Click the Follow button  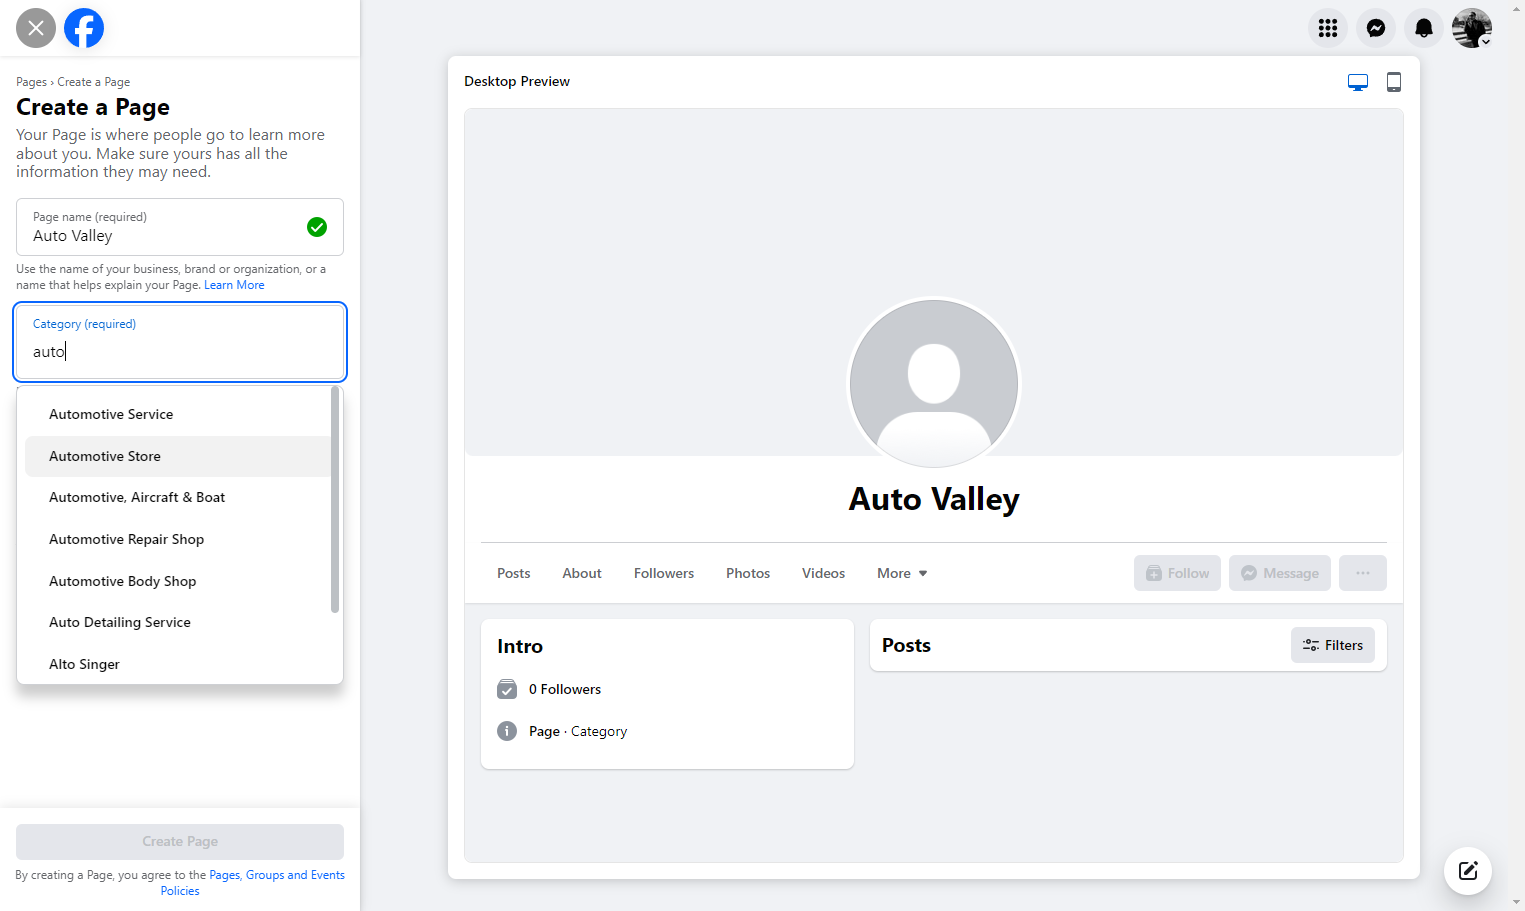[1177, 573]
